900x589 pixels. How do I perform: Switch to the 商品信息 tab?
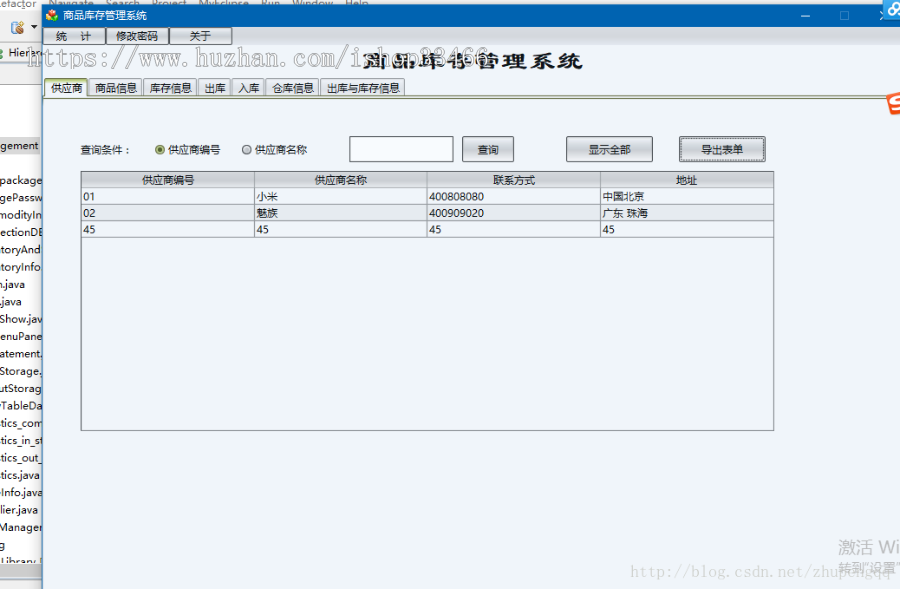click(x=115, y=87)
